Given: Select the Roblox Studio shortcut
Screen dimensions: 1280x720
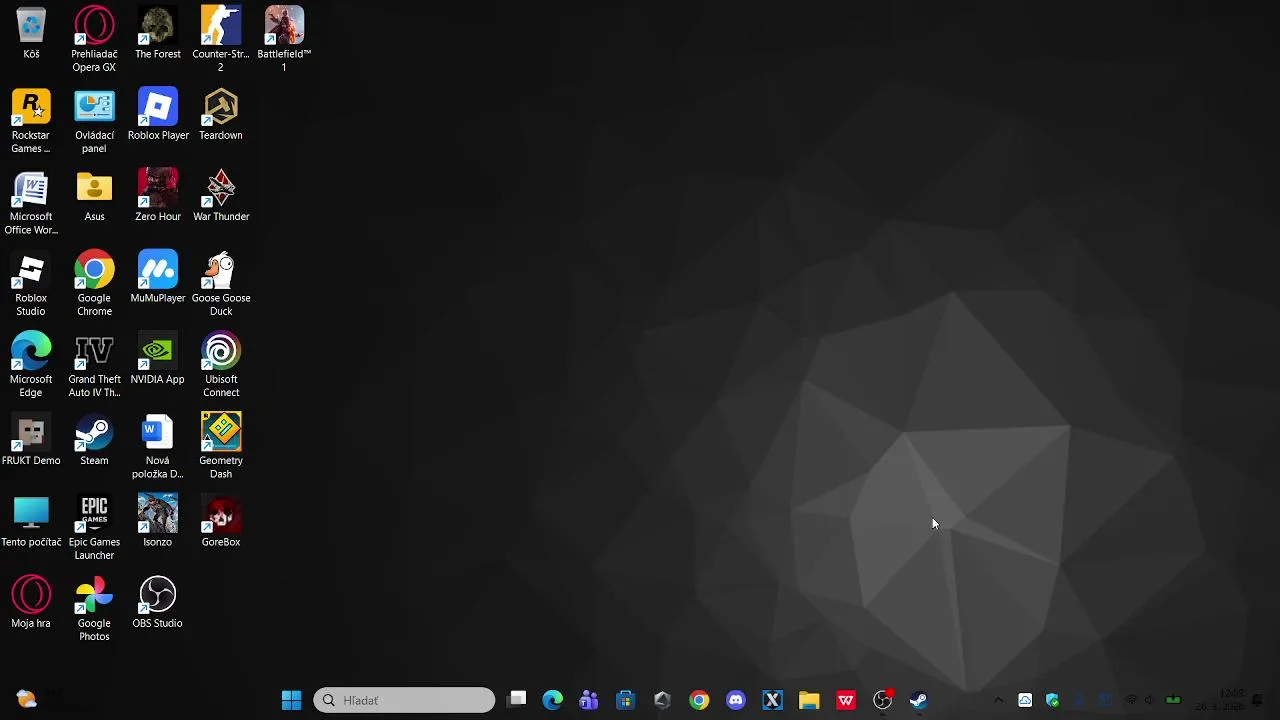Looking at the screenshot, I should (31, 284).
